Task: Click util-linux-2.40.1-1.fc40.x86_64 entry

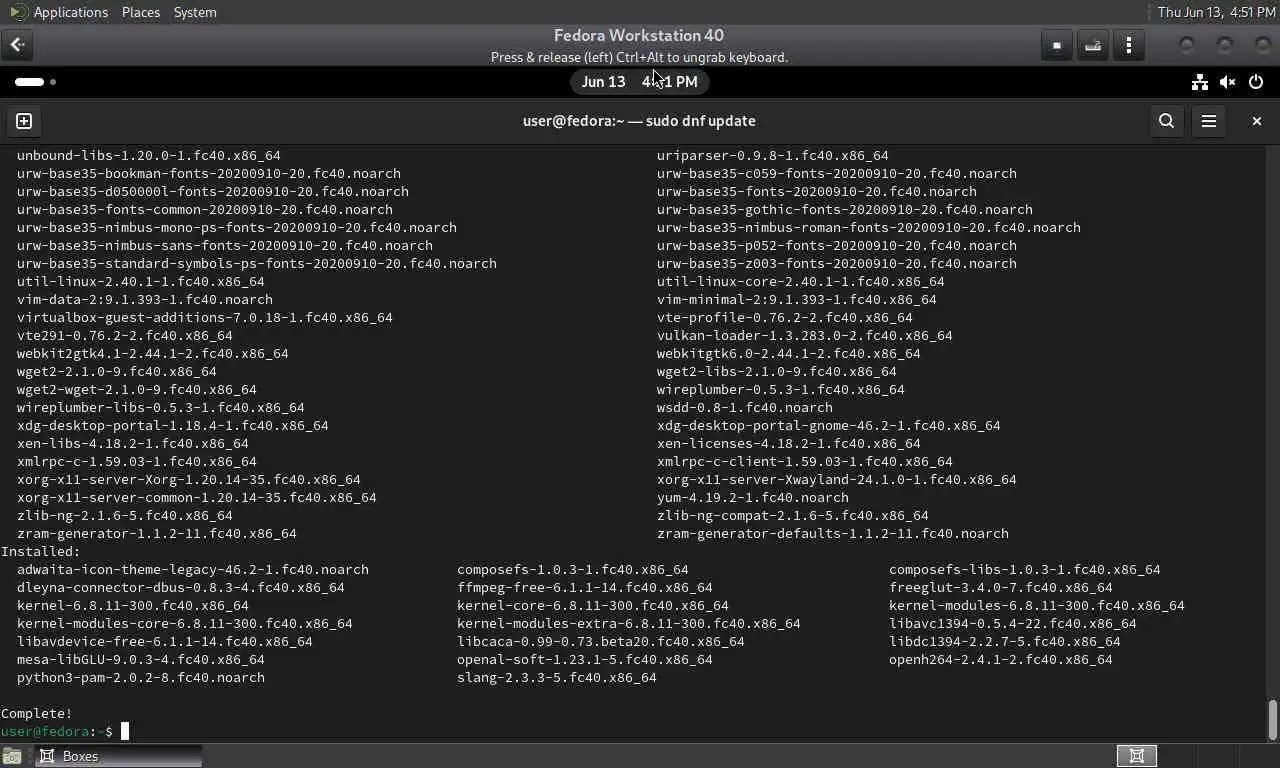Action: coord(141,281)
